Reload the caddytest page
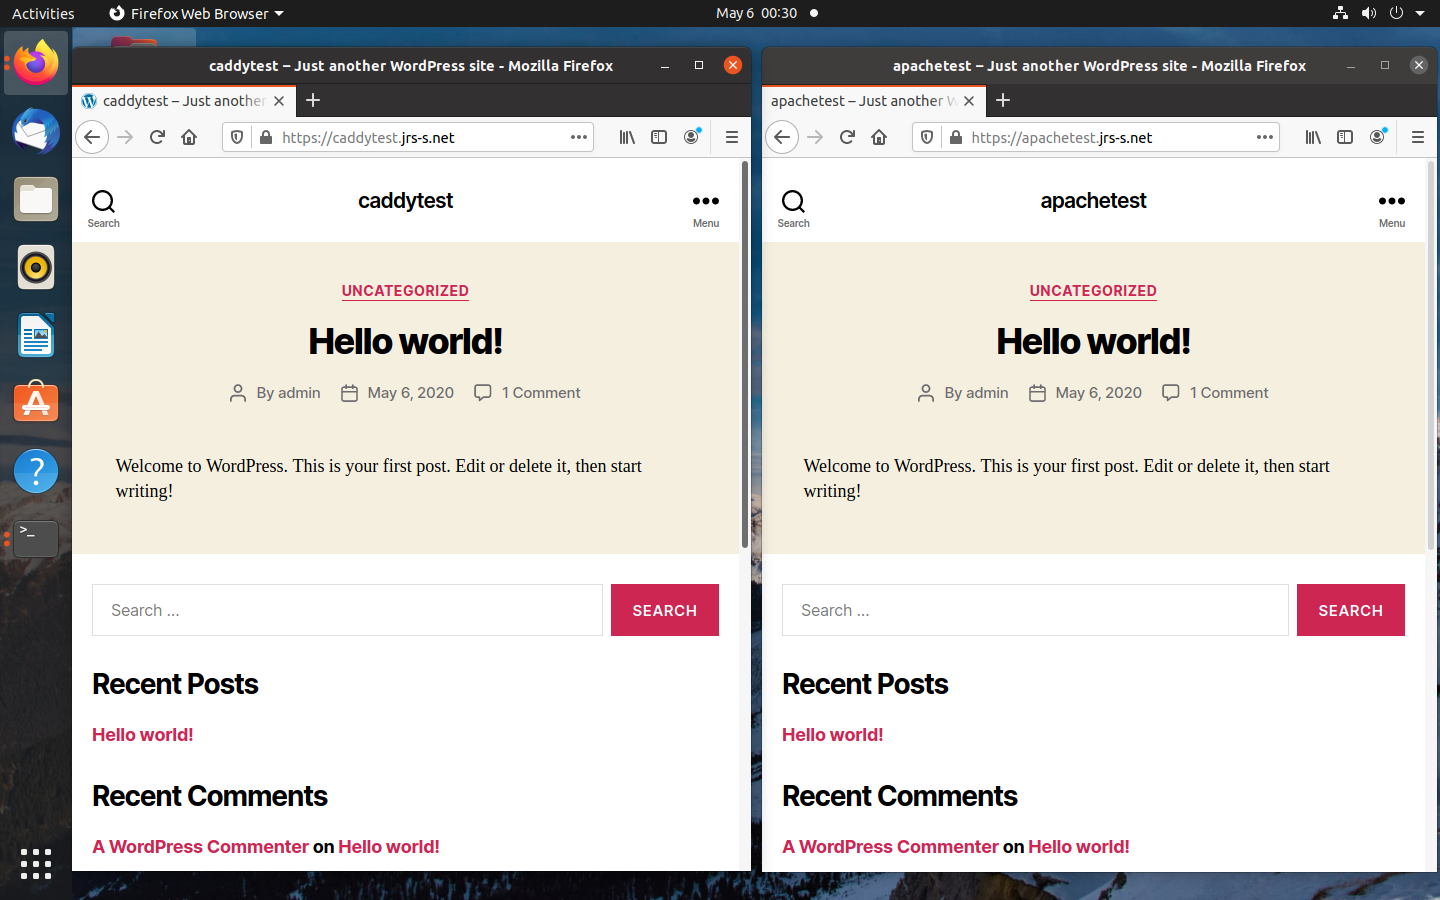Viewport: 1440px width, 900px height. (x=156, y=137)
